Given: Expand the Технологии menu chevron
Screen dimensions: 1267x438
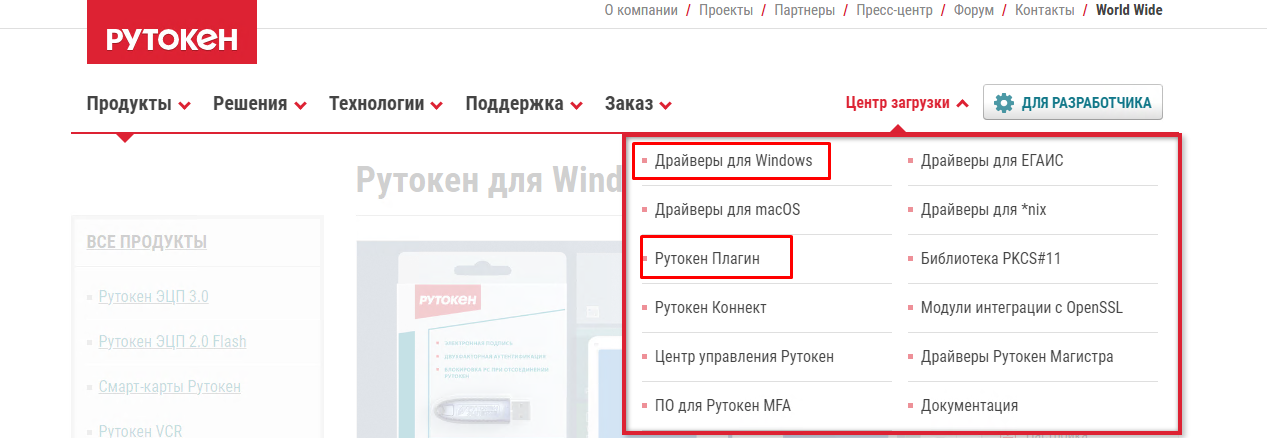Looking at the screenshot, I should [436, 105].
